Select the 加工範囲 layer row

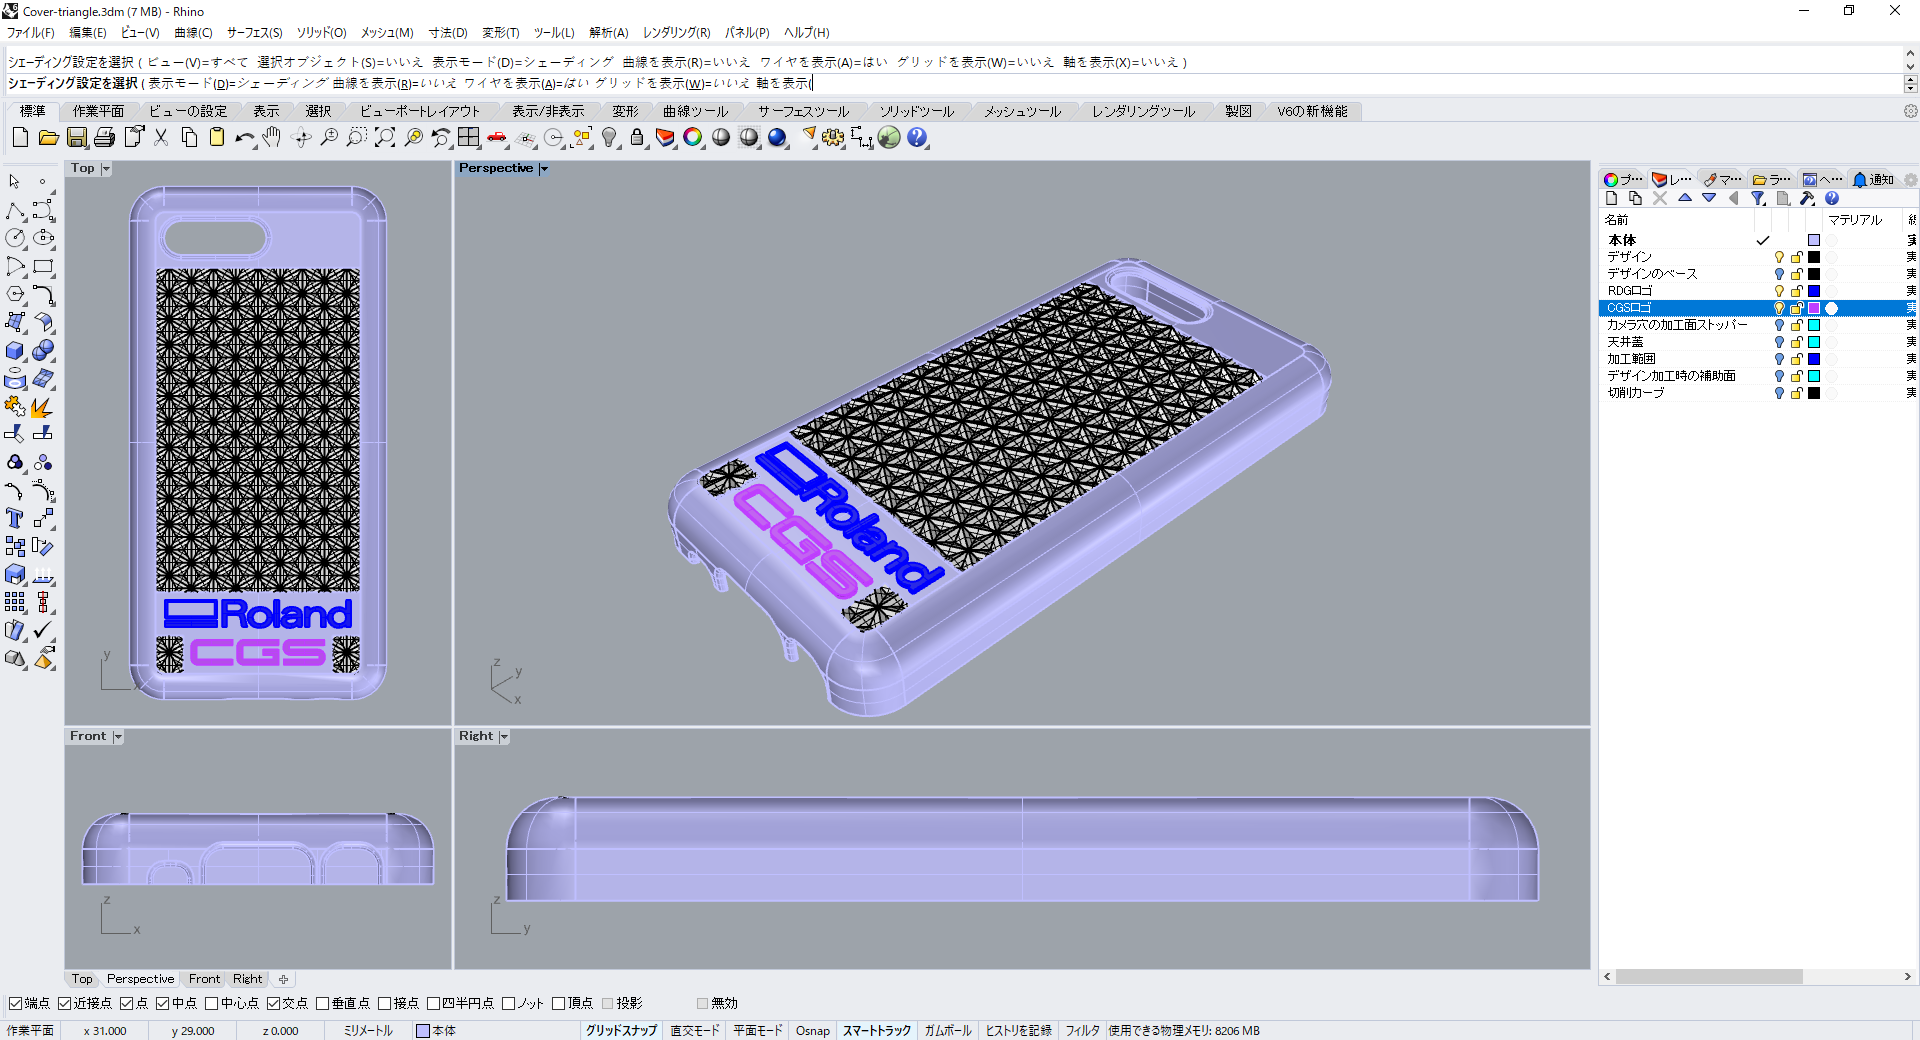click(x=1758, y=359)
